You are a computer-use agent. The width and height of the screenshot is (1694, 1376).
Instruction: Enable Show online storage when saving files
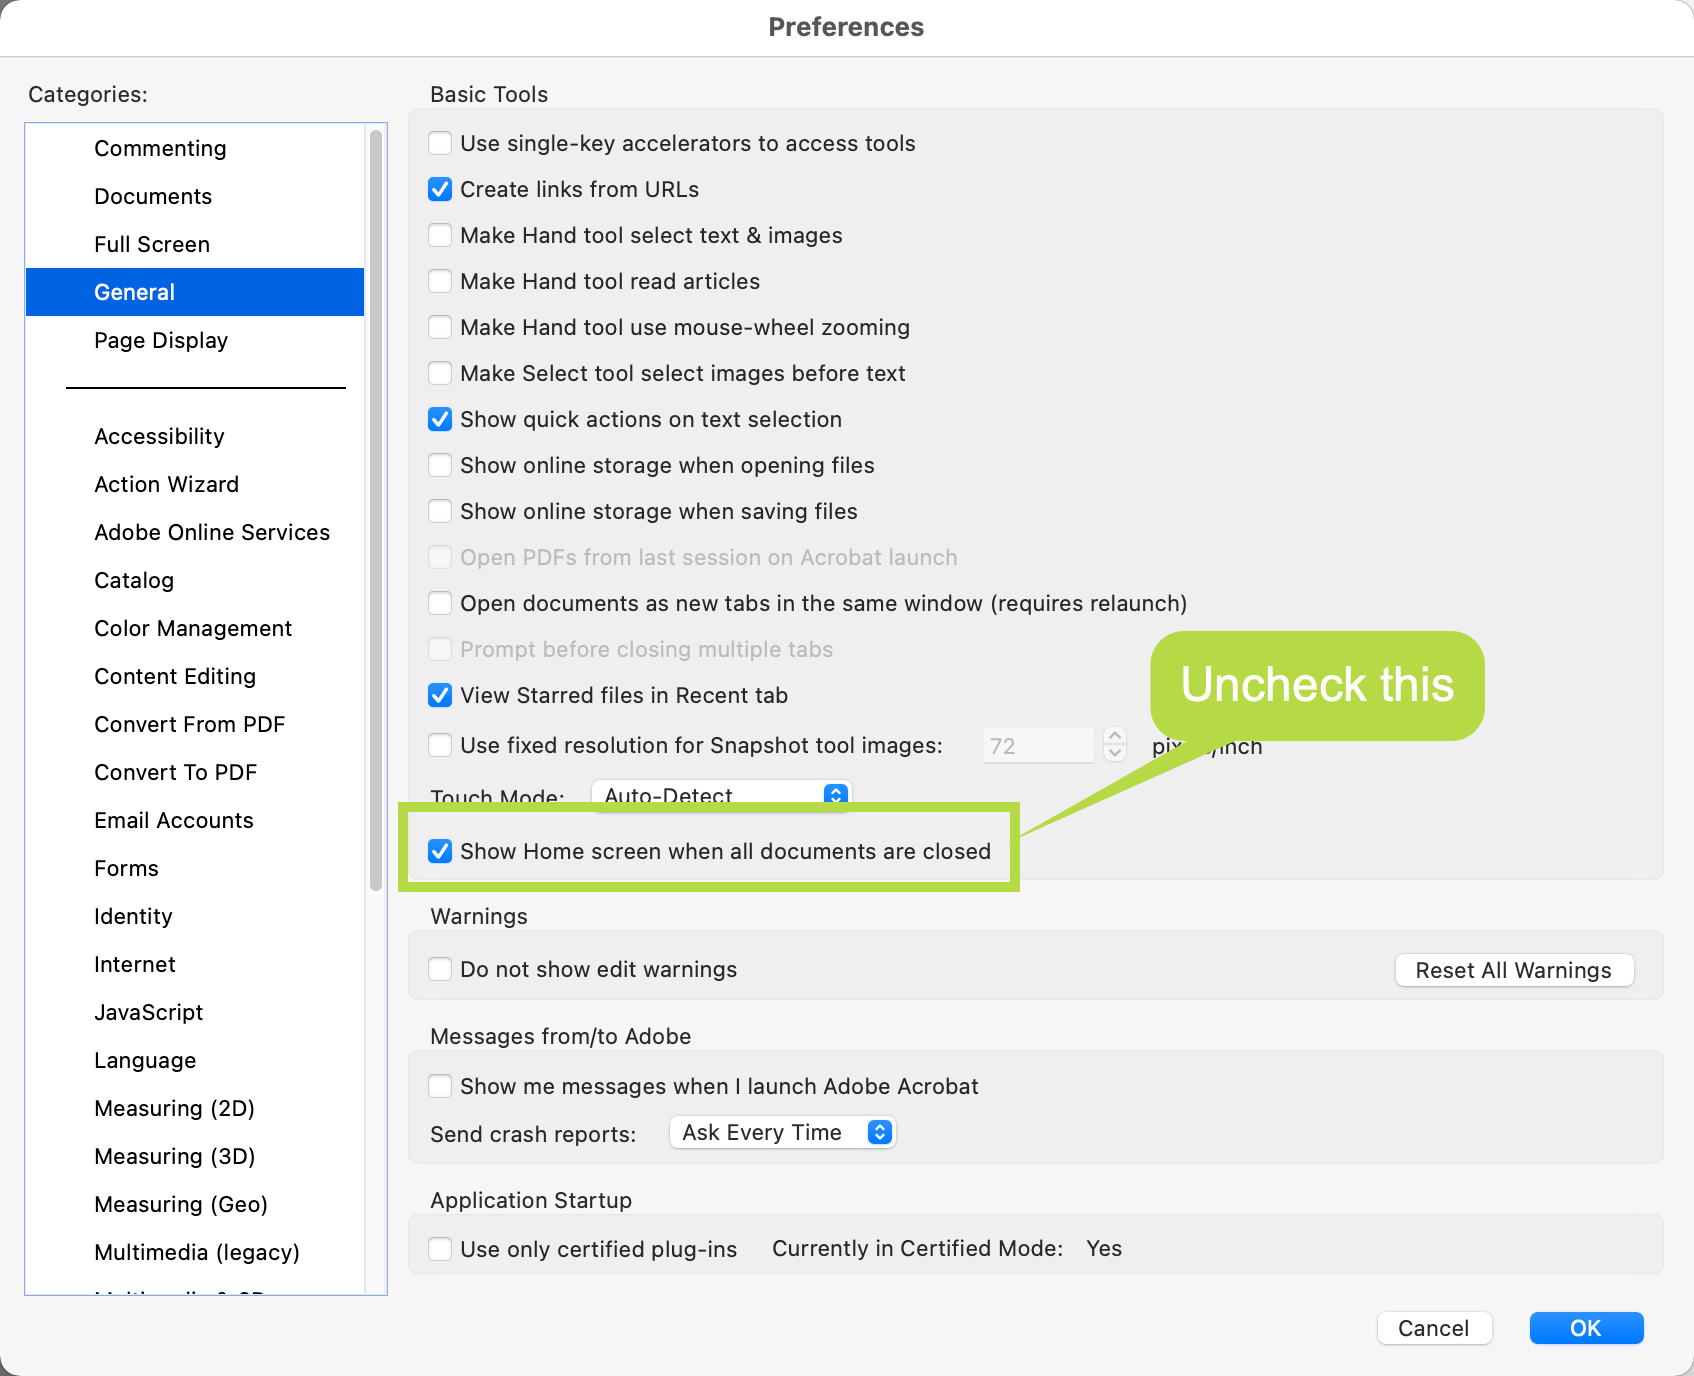[440, 511]
